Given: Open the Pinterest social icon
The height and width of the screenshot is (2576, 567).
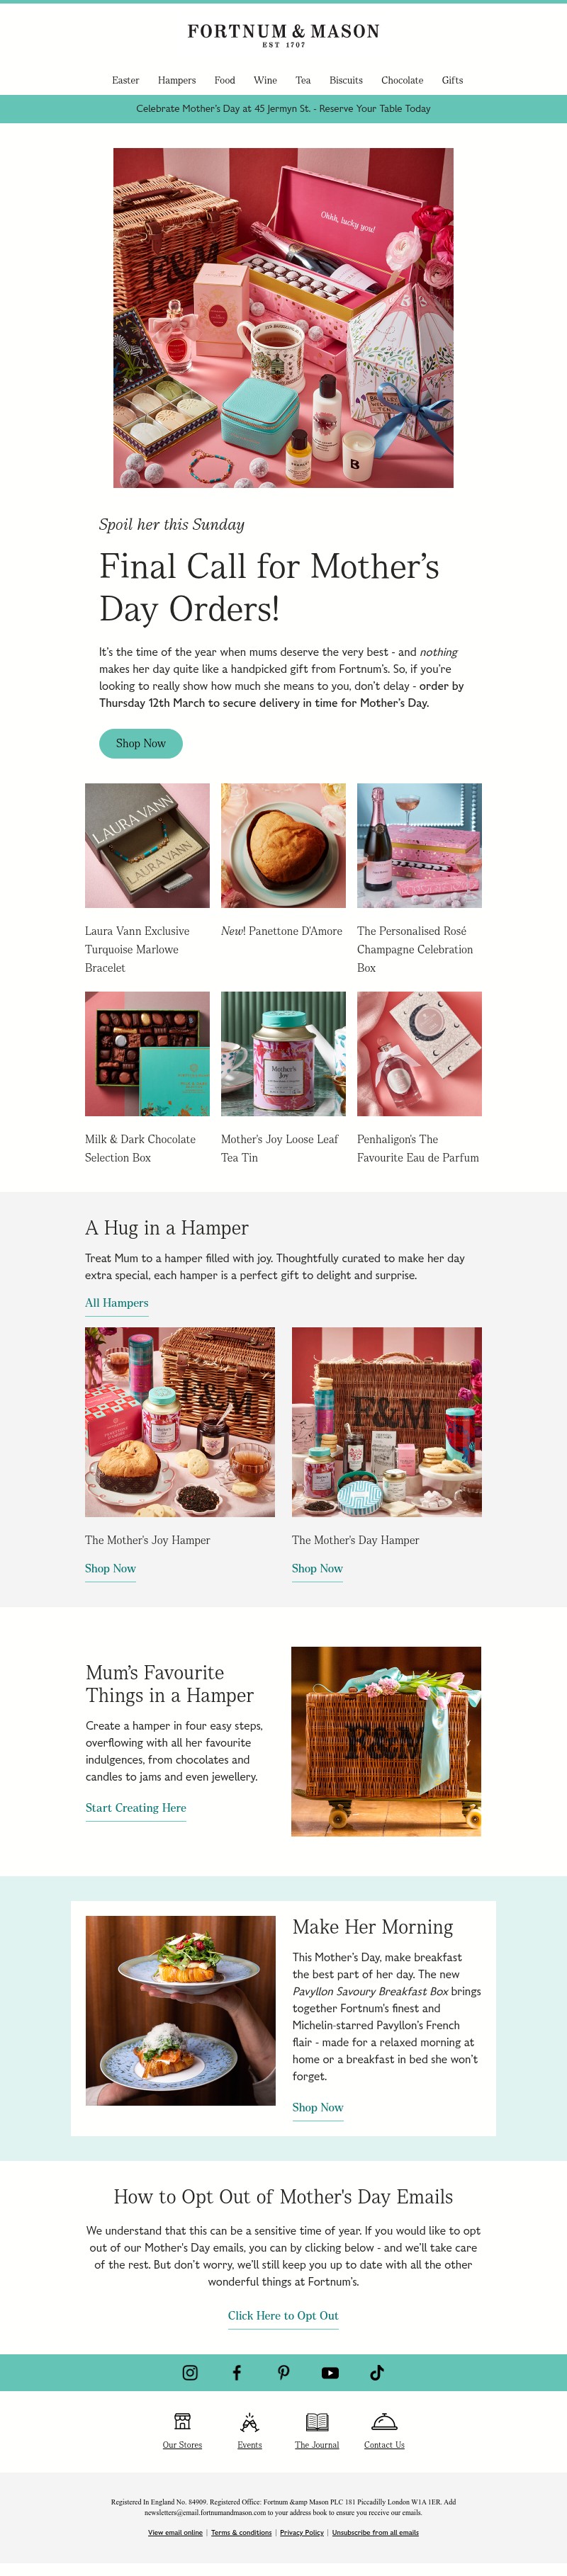Looking at the screenshot, I should pos(284,2372).
